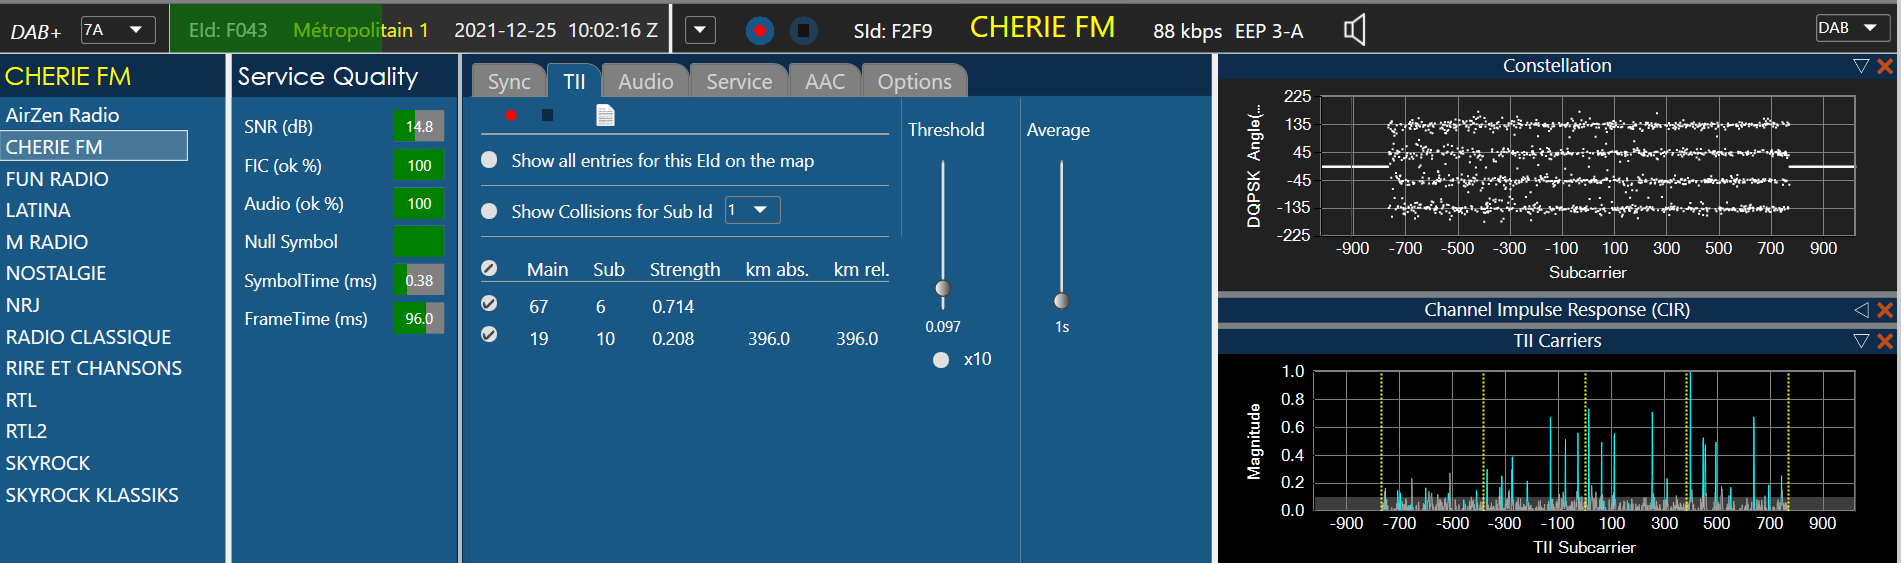The width and height of the screenshot is (1901, 563).
Task: Click the km abs. value 396.0
Action: tap(769, 339)
